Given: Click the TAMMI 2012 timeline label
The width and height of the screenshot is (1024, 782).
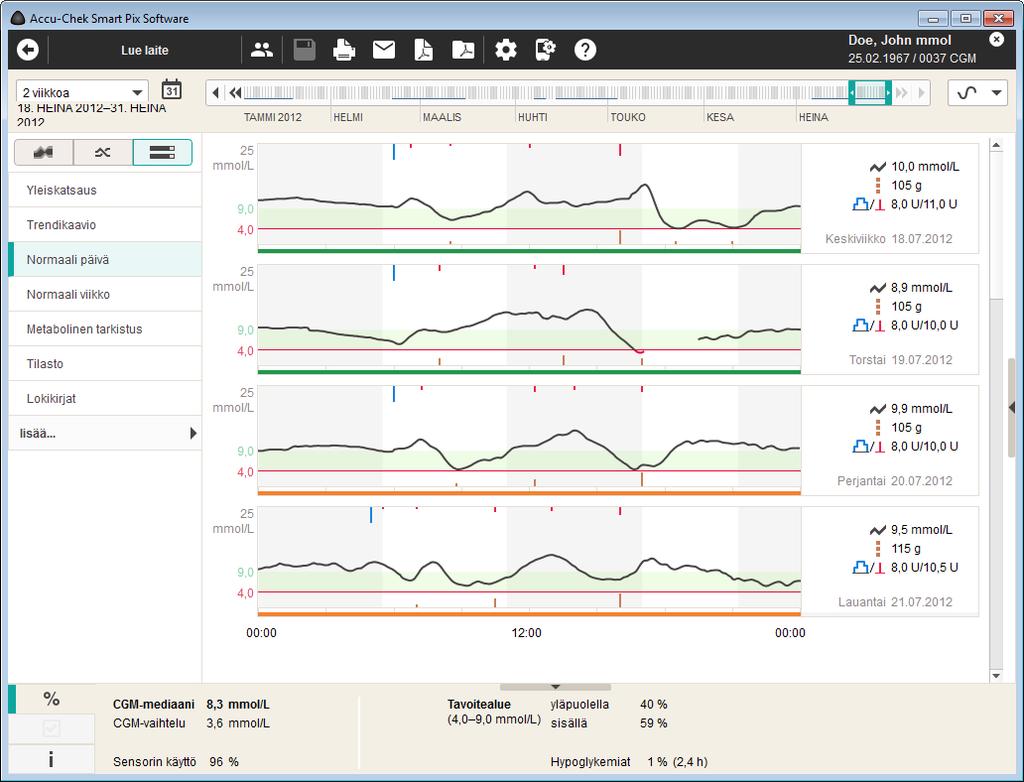Looking at the screenshot, I should (x=272, y=117).
